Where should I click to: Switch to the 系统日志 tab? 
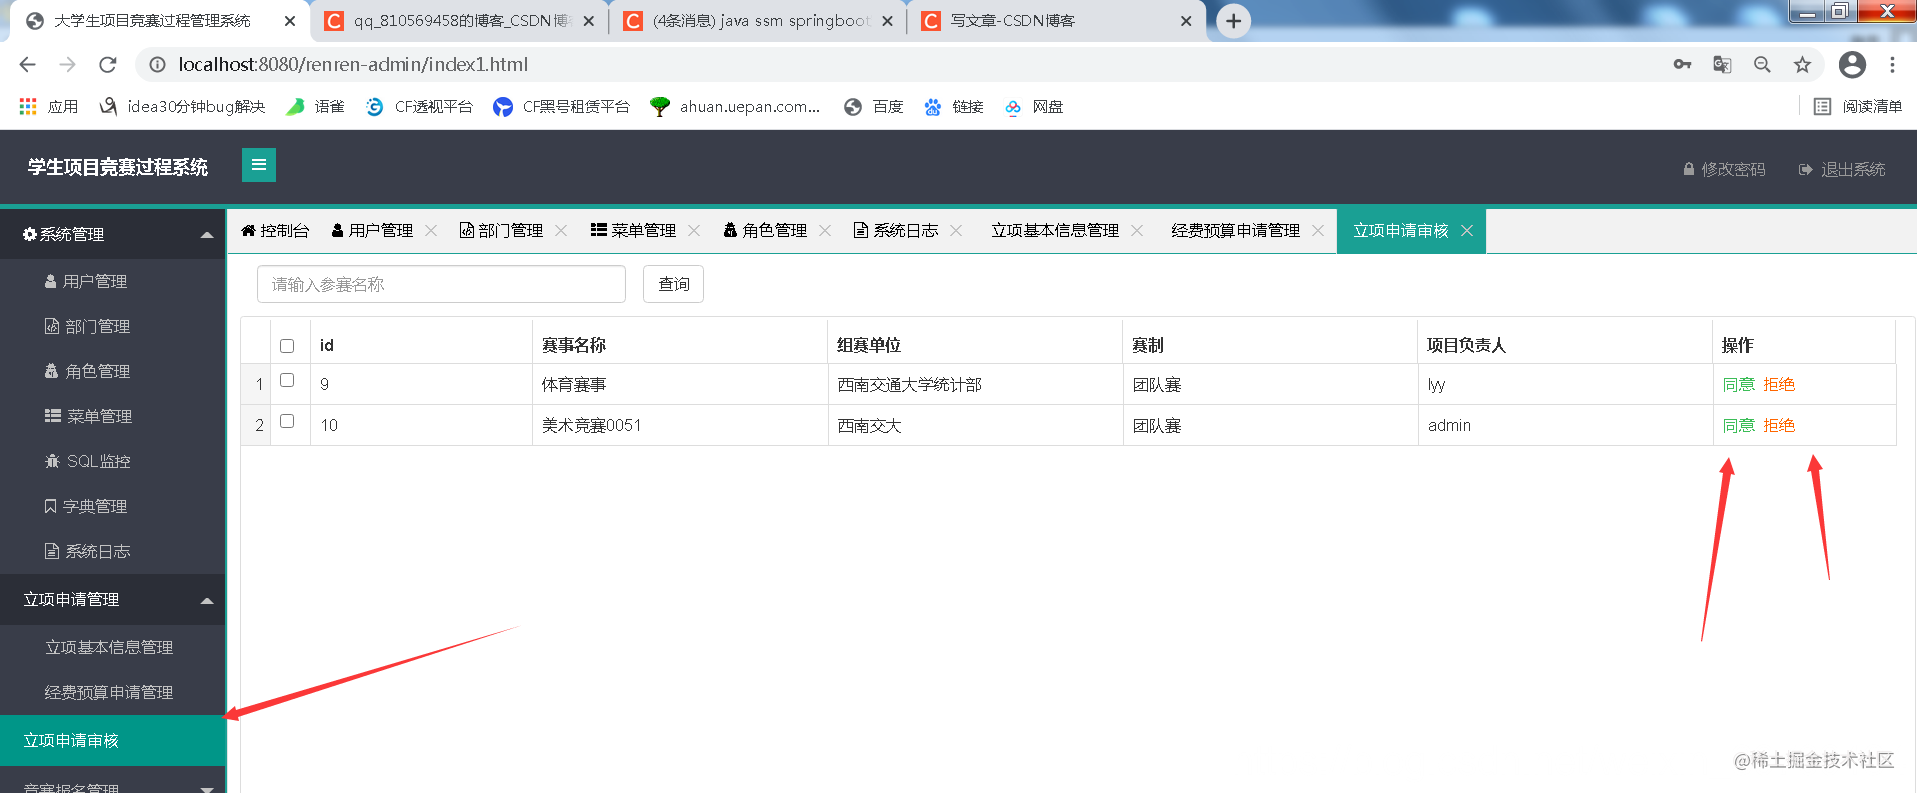tap(896, 230)
